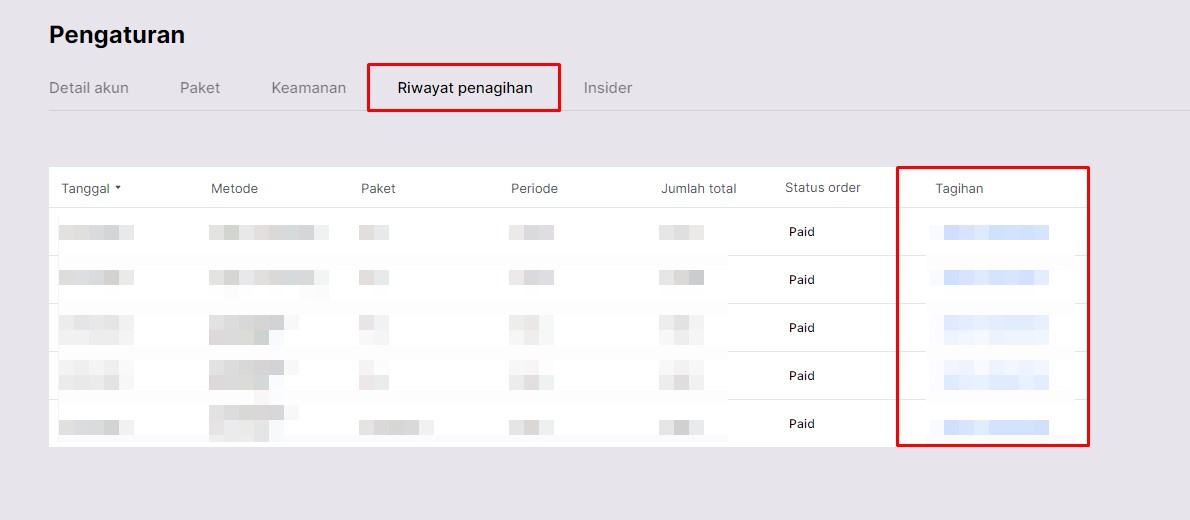Click the Jumlah total column header
Screen dimensions: 1190x520
tap(698, 188)
